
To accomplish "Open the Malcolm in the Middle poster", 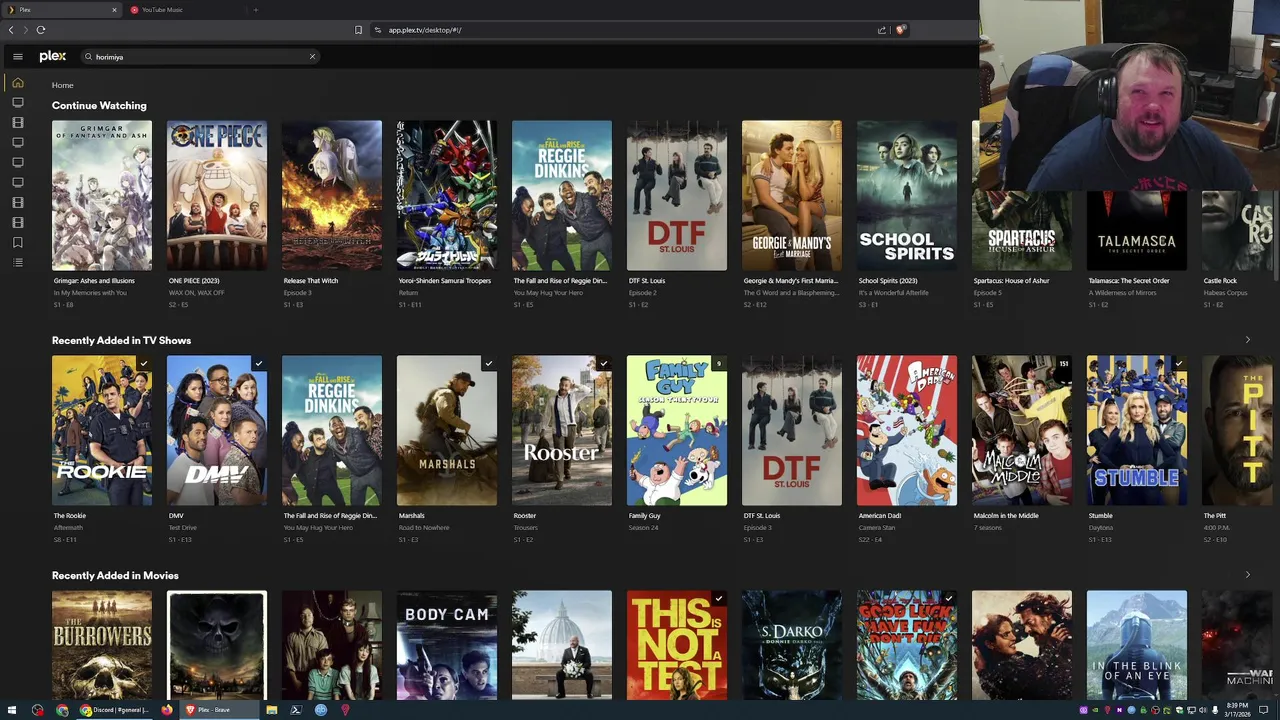I will [1022, 430].
